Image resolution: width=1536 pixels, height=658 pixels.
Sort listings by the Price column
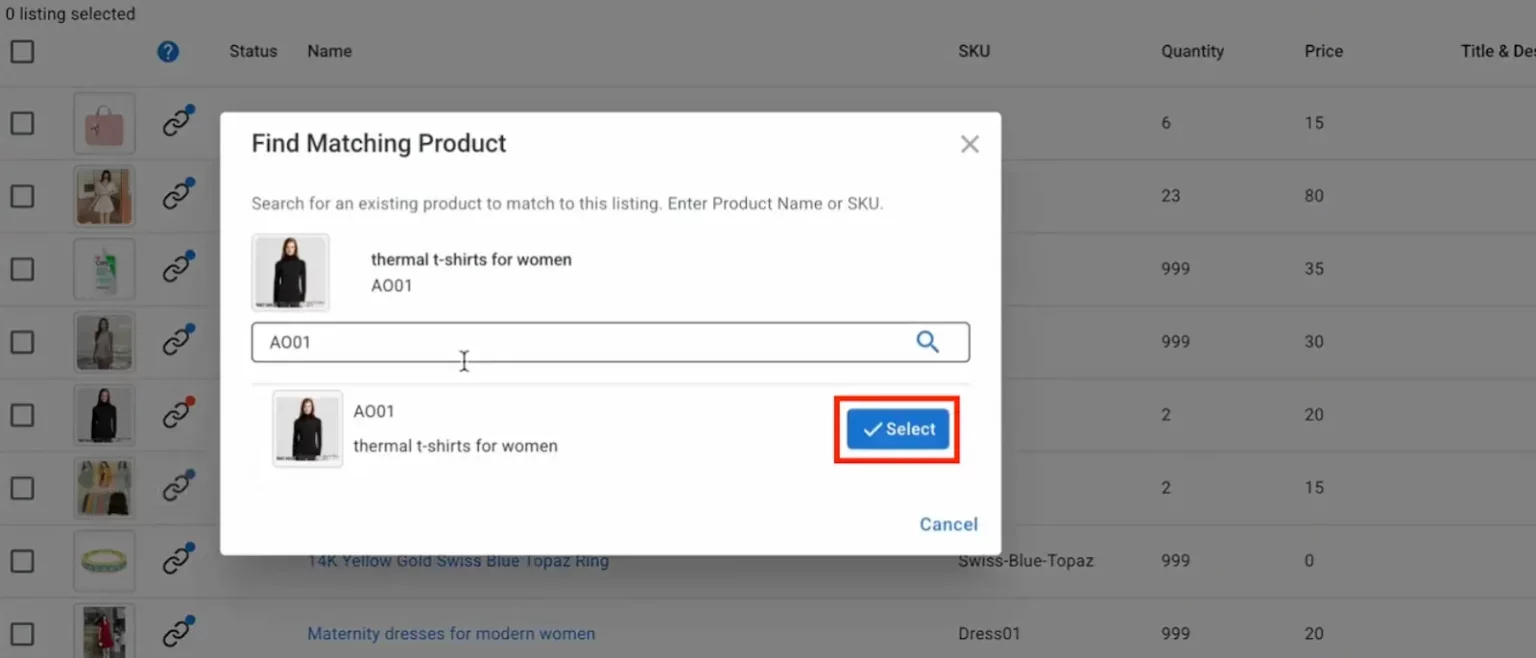(x=1323, y=51)
